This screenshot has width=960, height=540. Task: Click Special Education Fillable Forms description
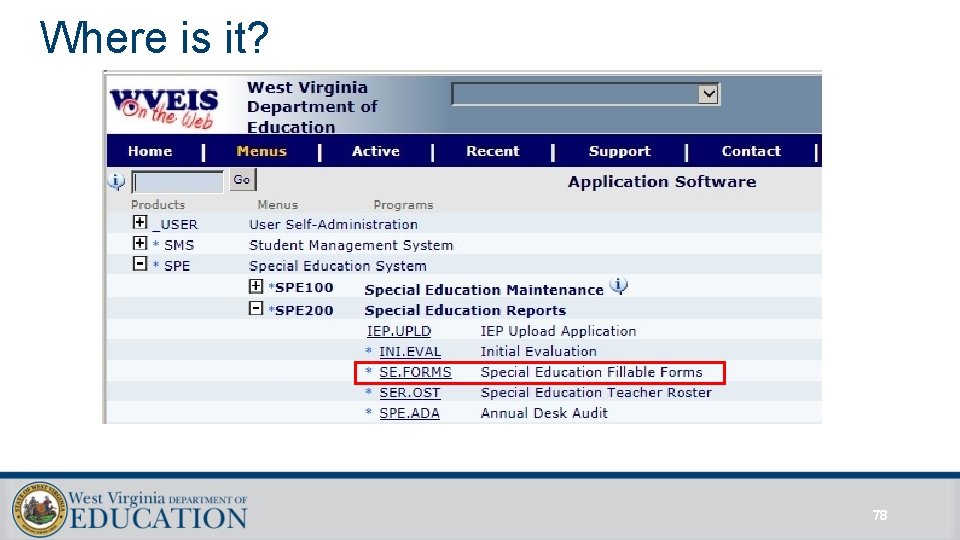point(591,372)
